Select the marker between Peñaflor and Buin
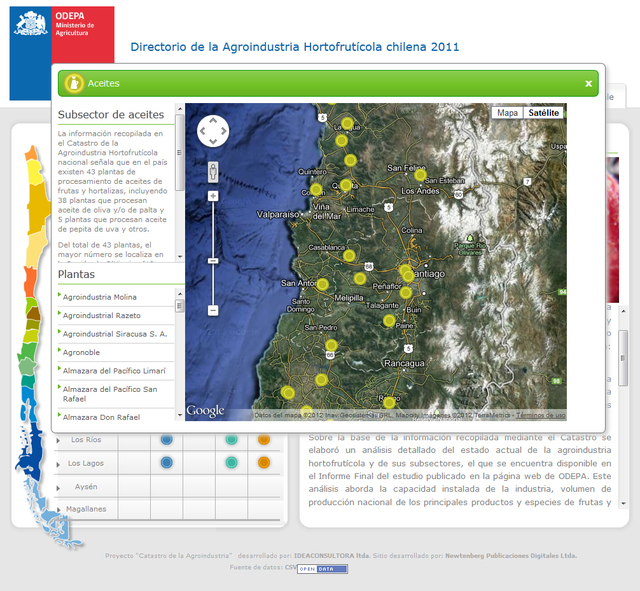This screenshot has height=591, width=640. point(406,293)
